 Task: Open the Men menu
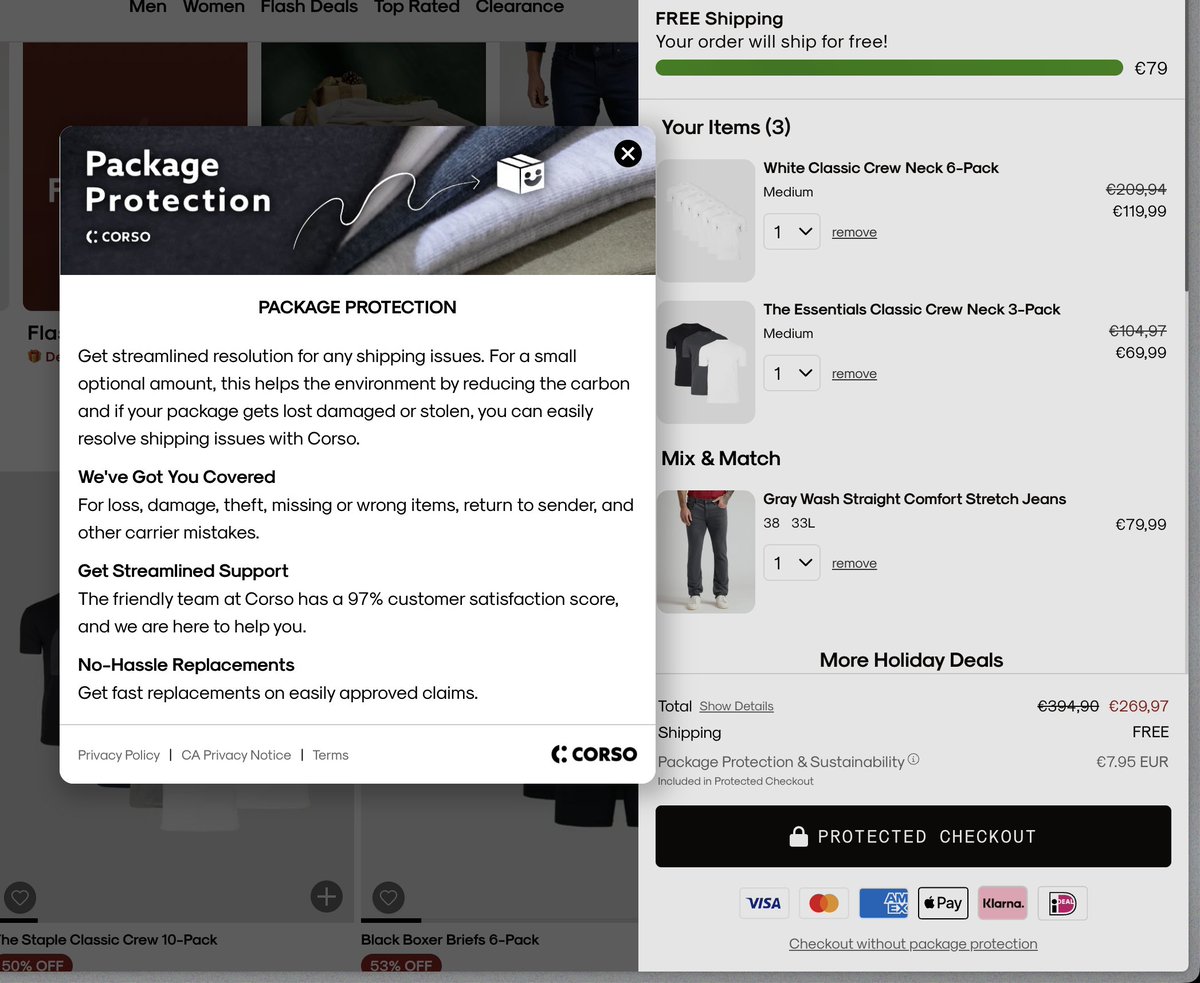point(148,7)
